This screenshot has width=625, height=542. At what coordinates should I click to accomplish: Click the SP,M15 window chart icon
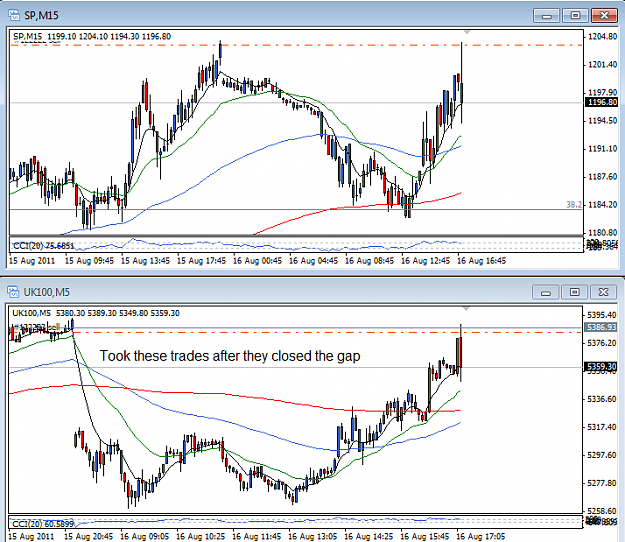click(x=14, y=16)
